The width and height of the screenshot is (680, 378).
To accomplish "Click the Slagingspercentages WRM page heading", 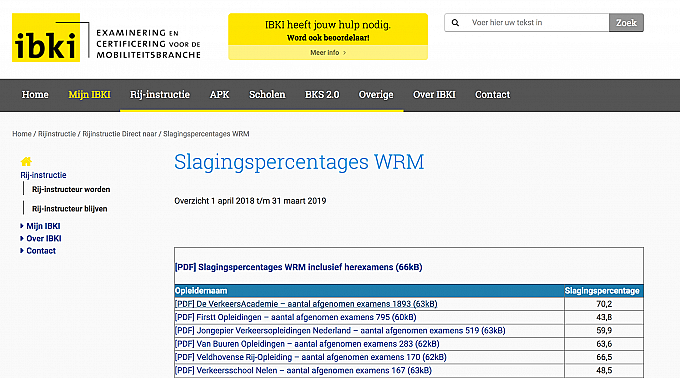I will [299, 162].
